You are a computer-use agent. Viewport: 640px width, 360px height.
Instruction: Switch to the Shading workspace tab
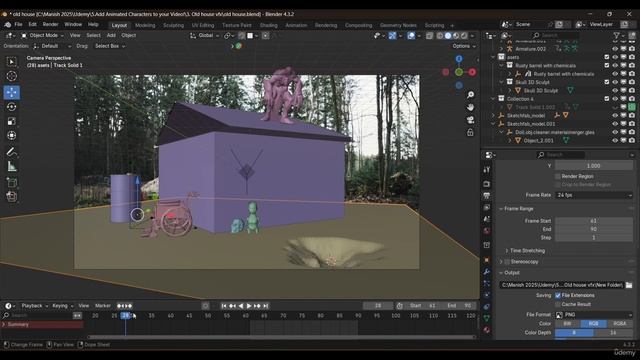(x=268, y=25)
